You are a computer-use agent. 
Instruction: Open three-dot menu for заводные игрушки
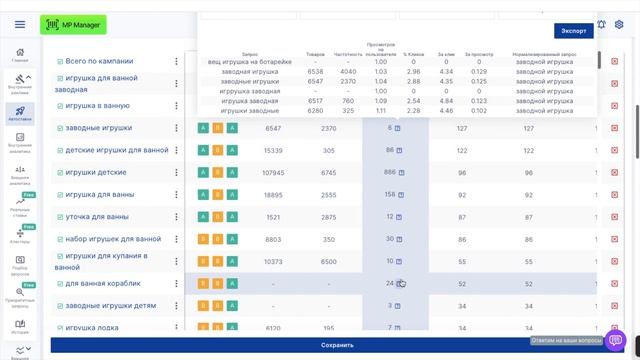pyautogui.click(x=176, y=128)
